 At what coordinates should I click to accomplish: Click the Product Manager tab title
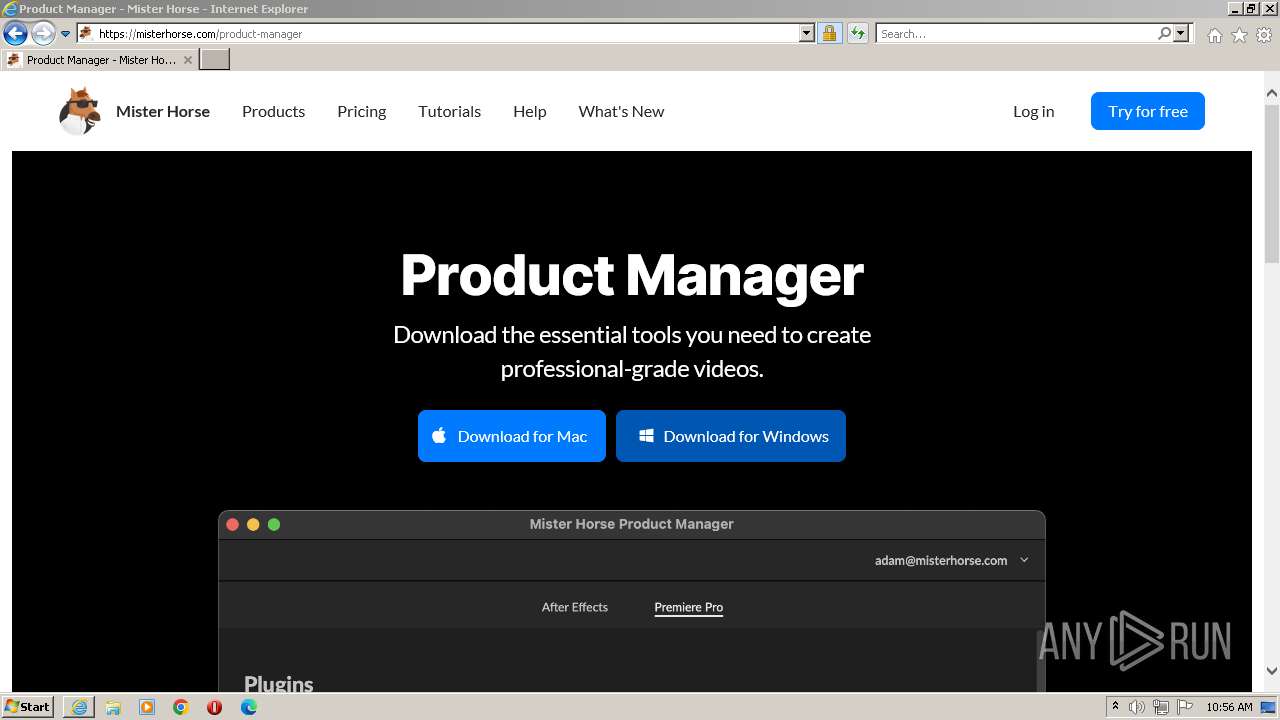pos(101,60)
